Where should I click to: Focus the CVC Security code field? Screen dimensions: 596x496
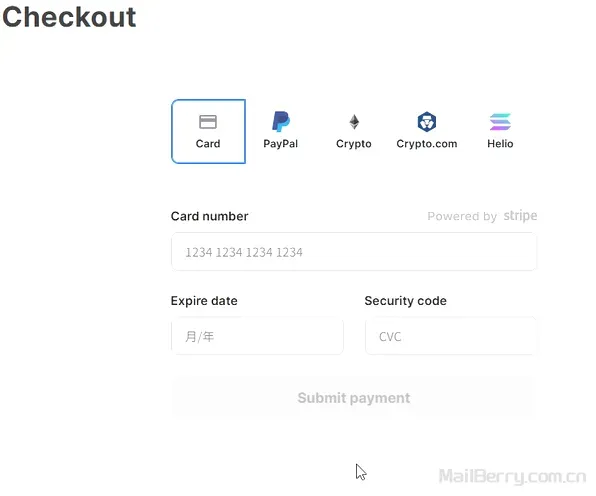click(451, 336)
